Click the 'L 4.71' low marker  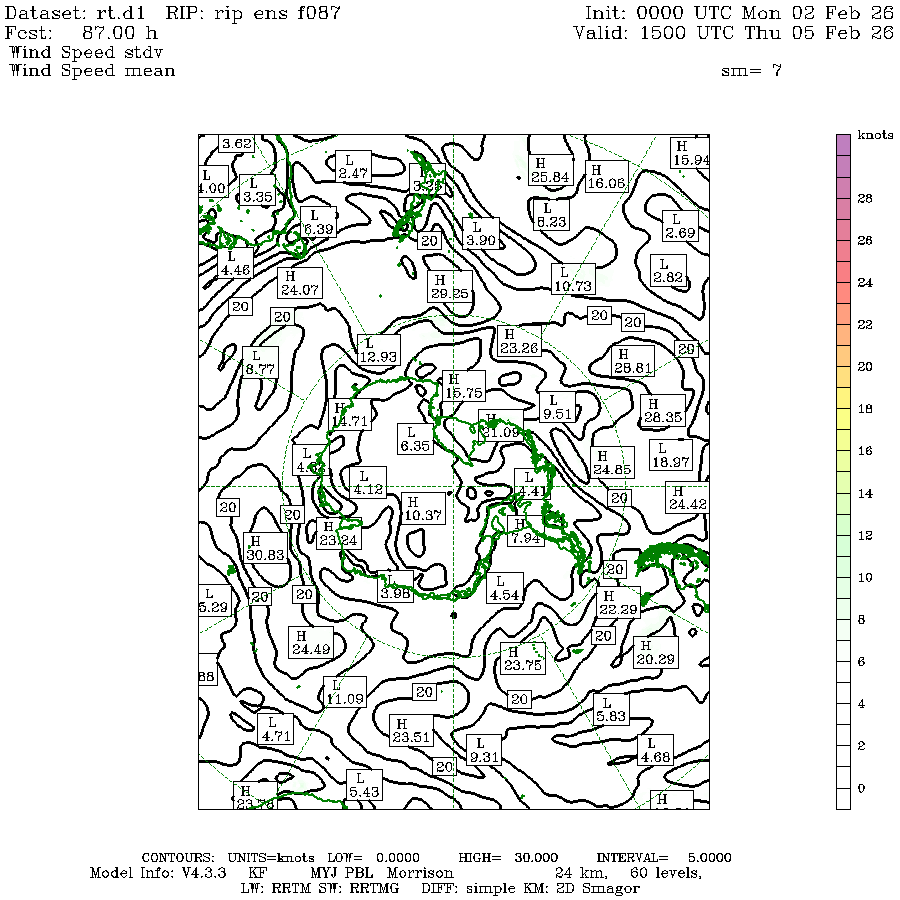click(276, 729)
